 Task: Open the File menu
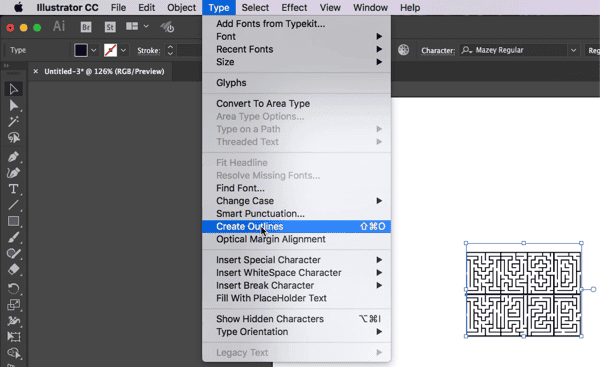pyautogui.click(x=118, y=7)
